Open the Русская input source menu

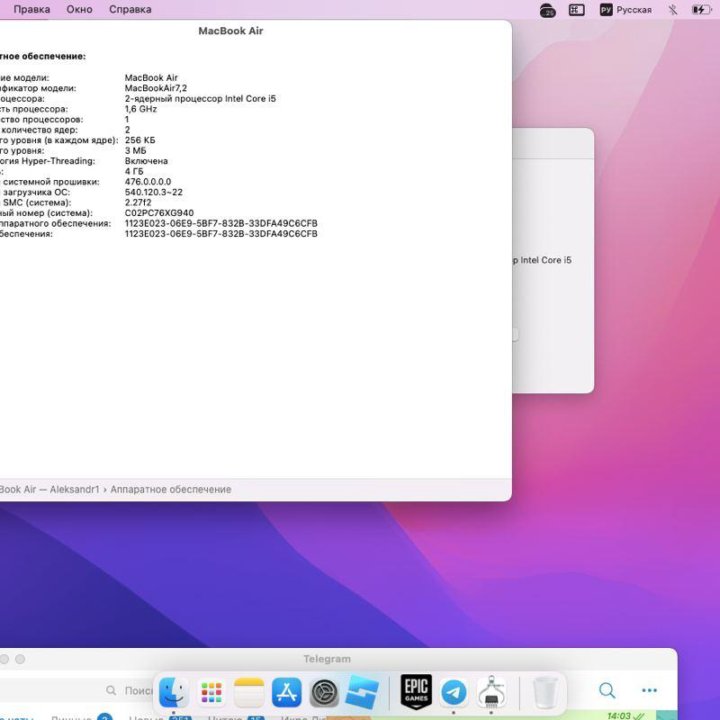[625, 10]
